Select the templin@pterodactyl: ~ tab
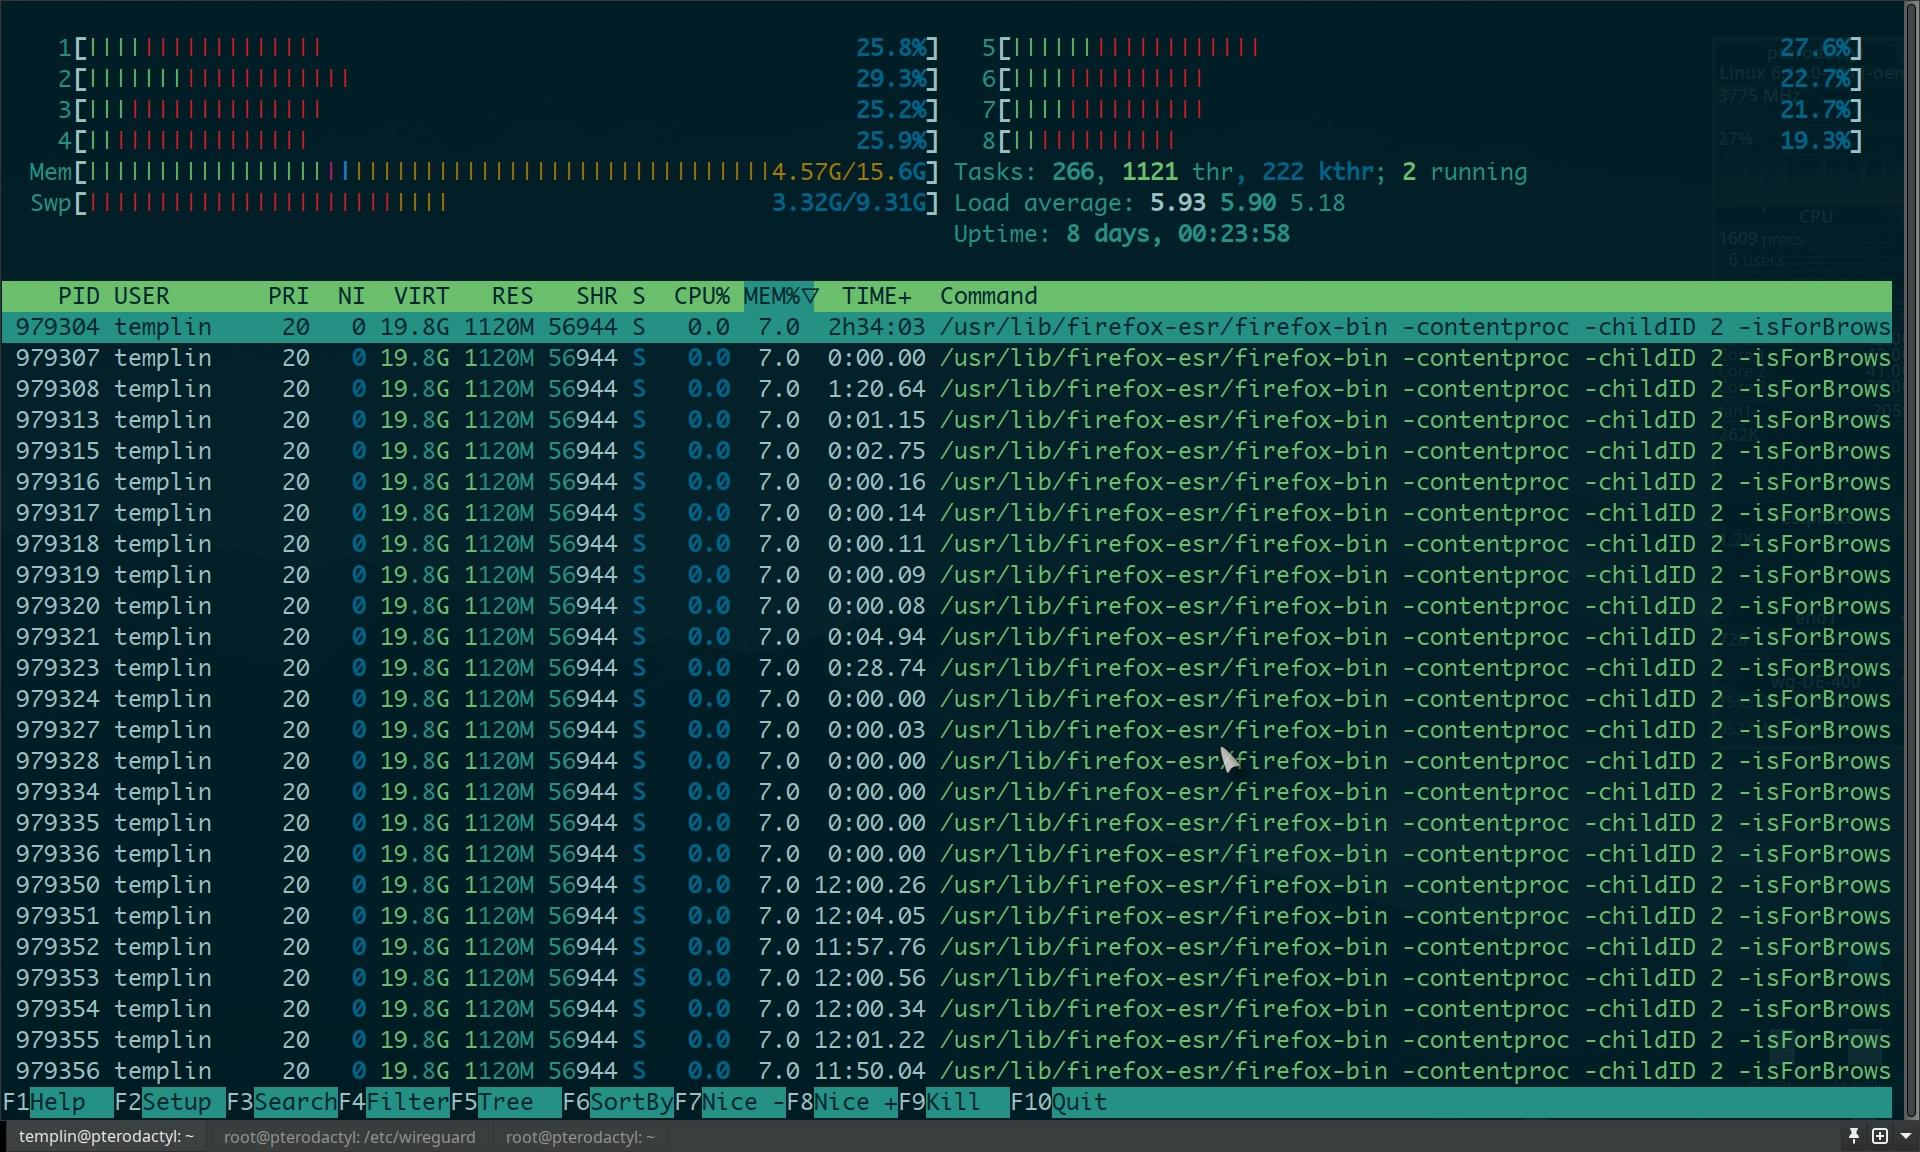 point(105,1137)
